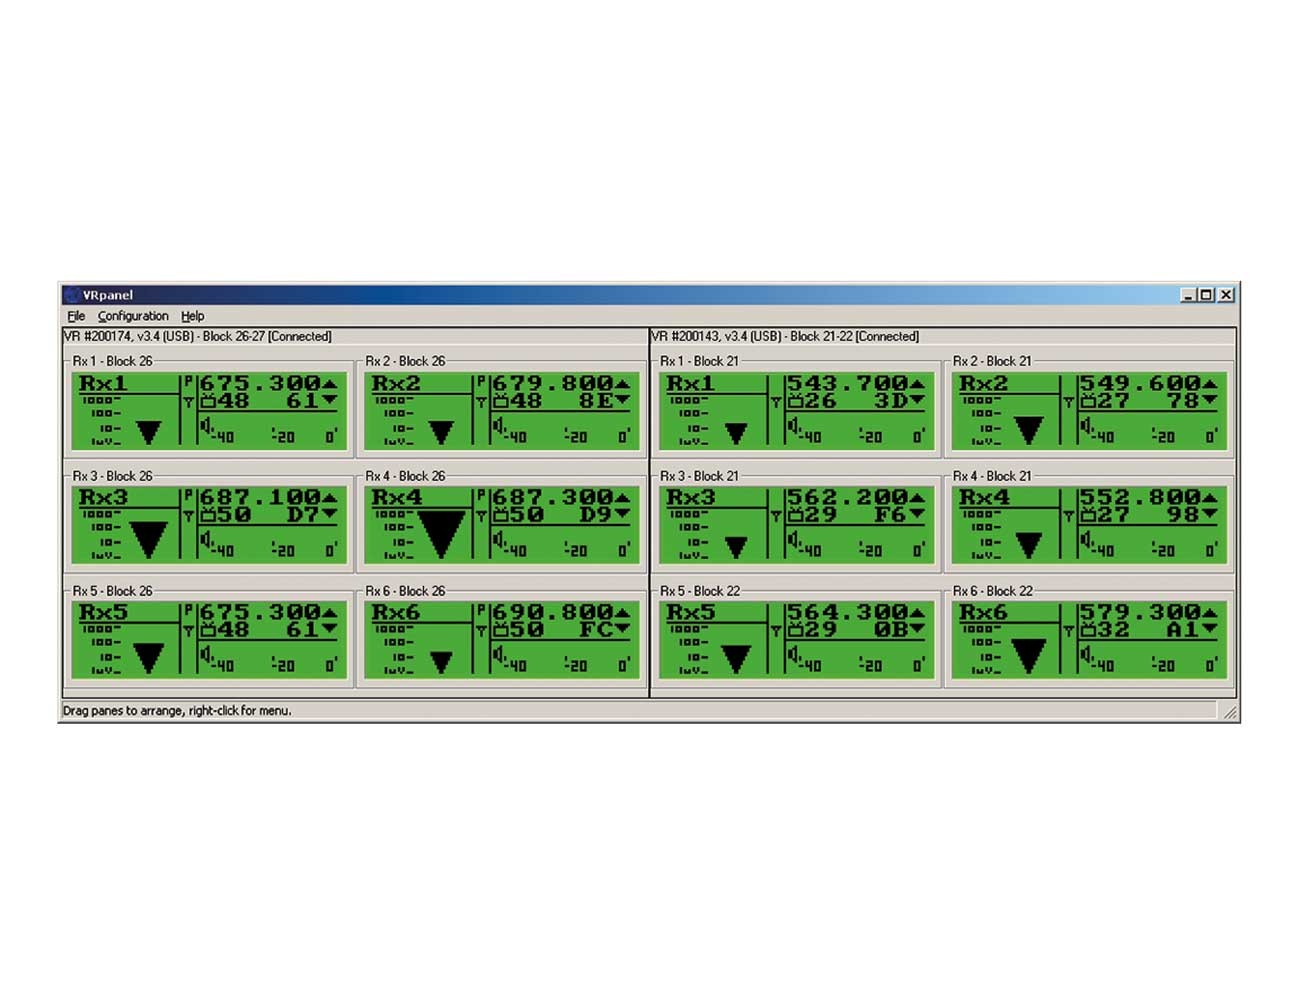Select the 552.800 frequency readout
The width and height of the screenshot is (1300, 1000).
click(x=1139, y=497)
